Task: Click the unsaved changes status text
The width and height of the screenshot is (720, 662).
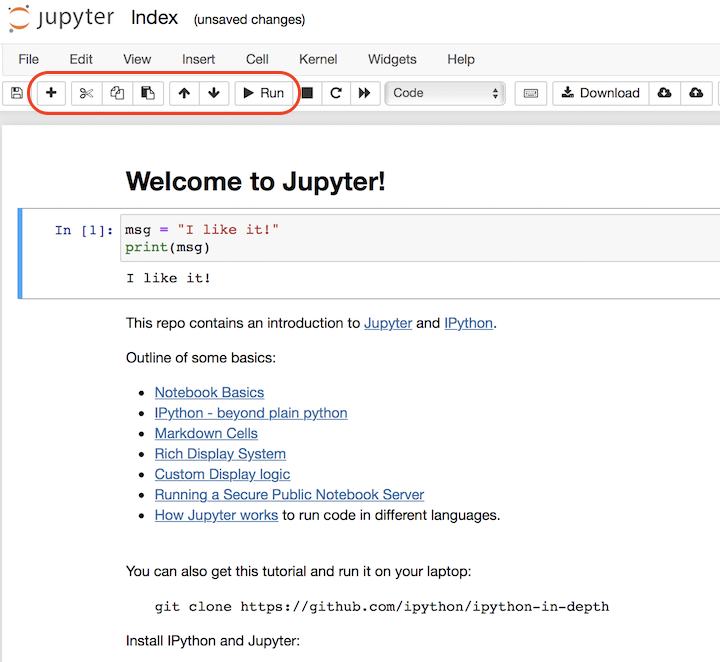Action: tap(249, 20)
